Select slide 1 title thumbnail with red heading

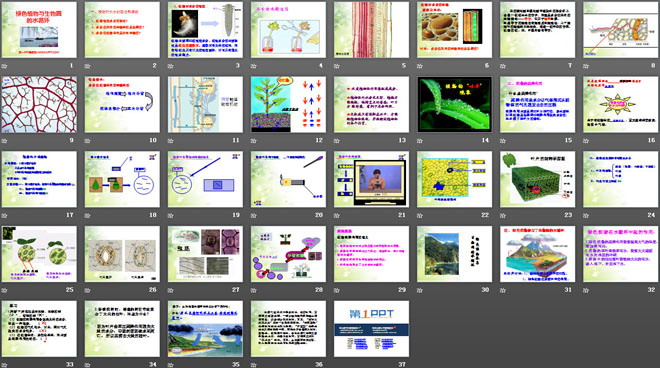39,30
